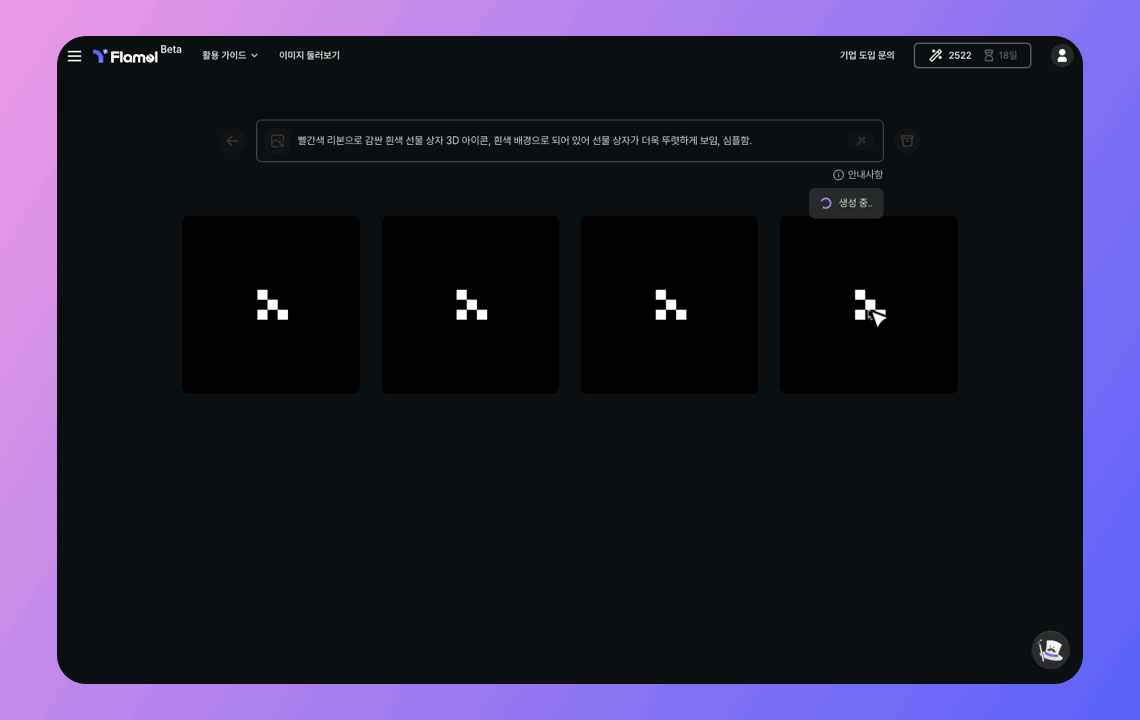
Task: Click the back arrow beside the prompt
Action: click(233, 141)
